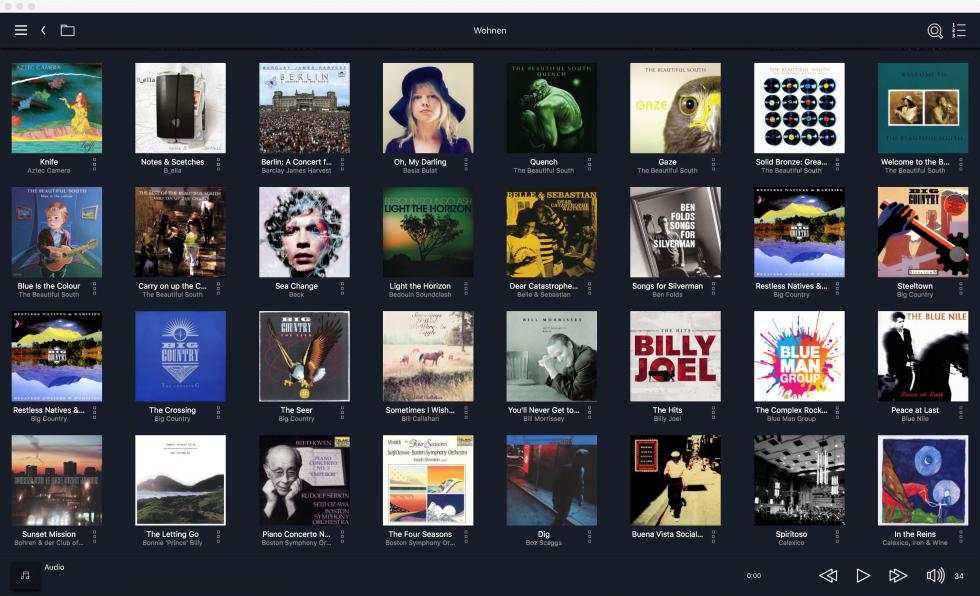Click the In the Reins title
Viewport: 980px width, 596px height.
915,534
